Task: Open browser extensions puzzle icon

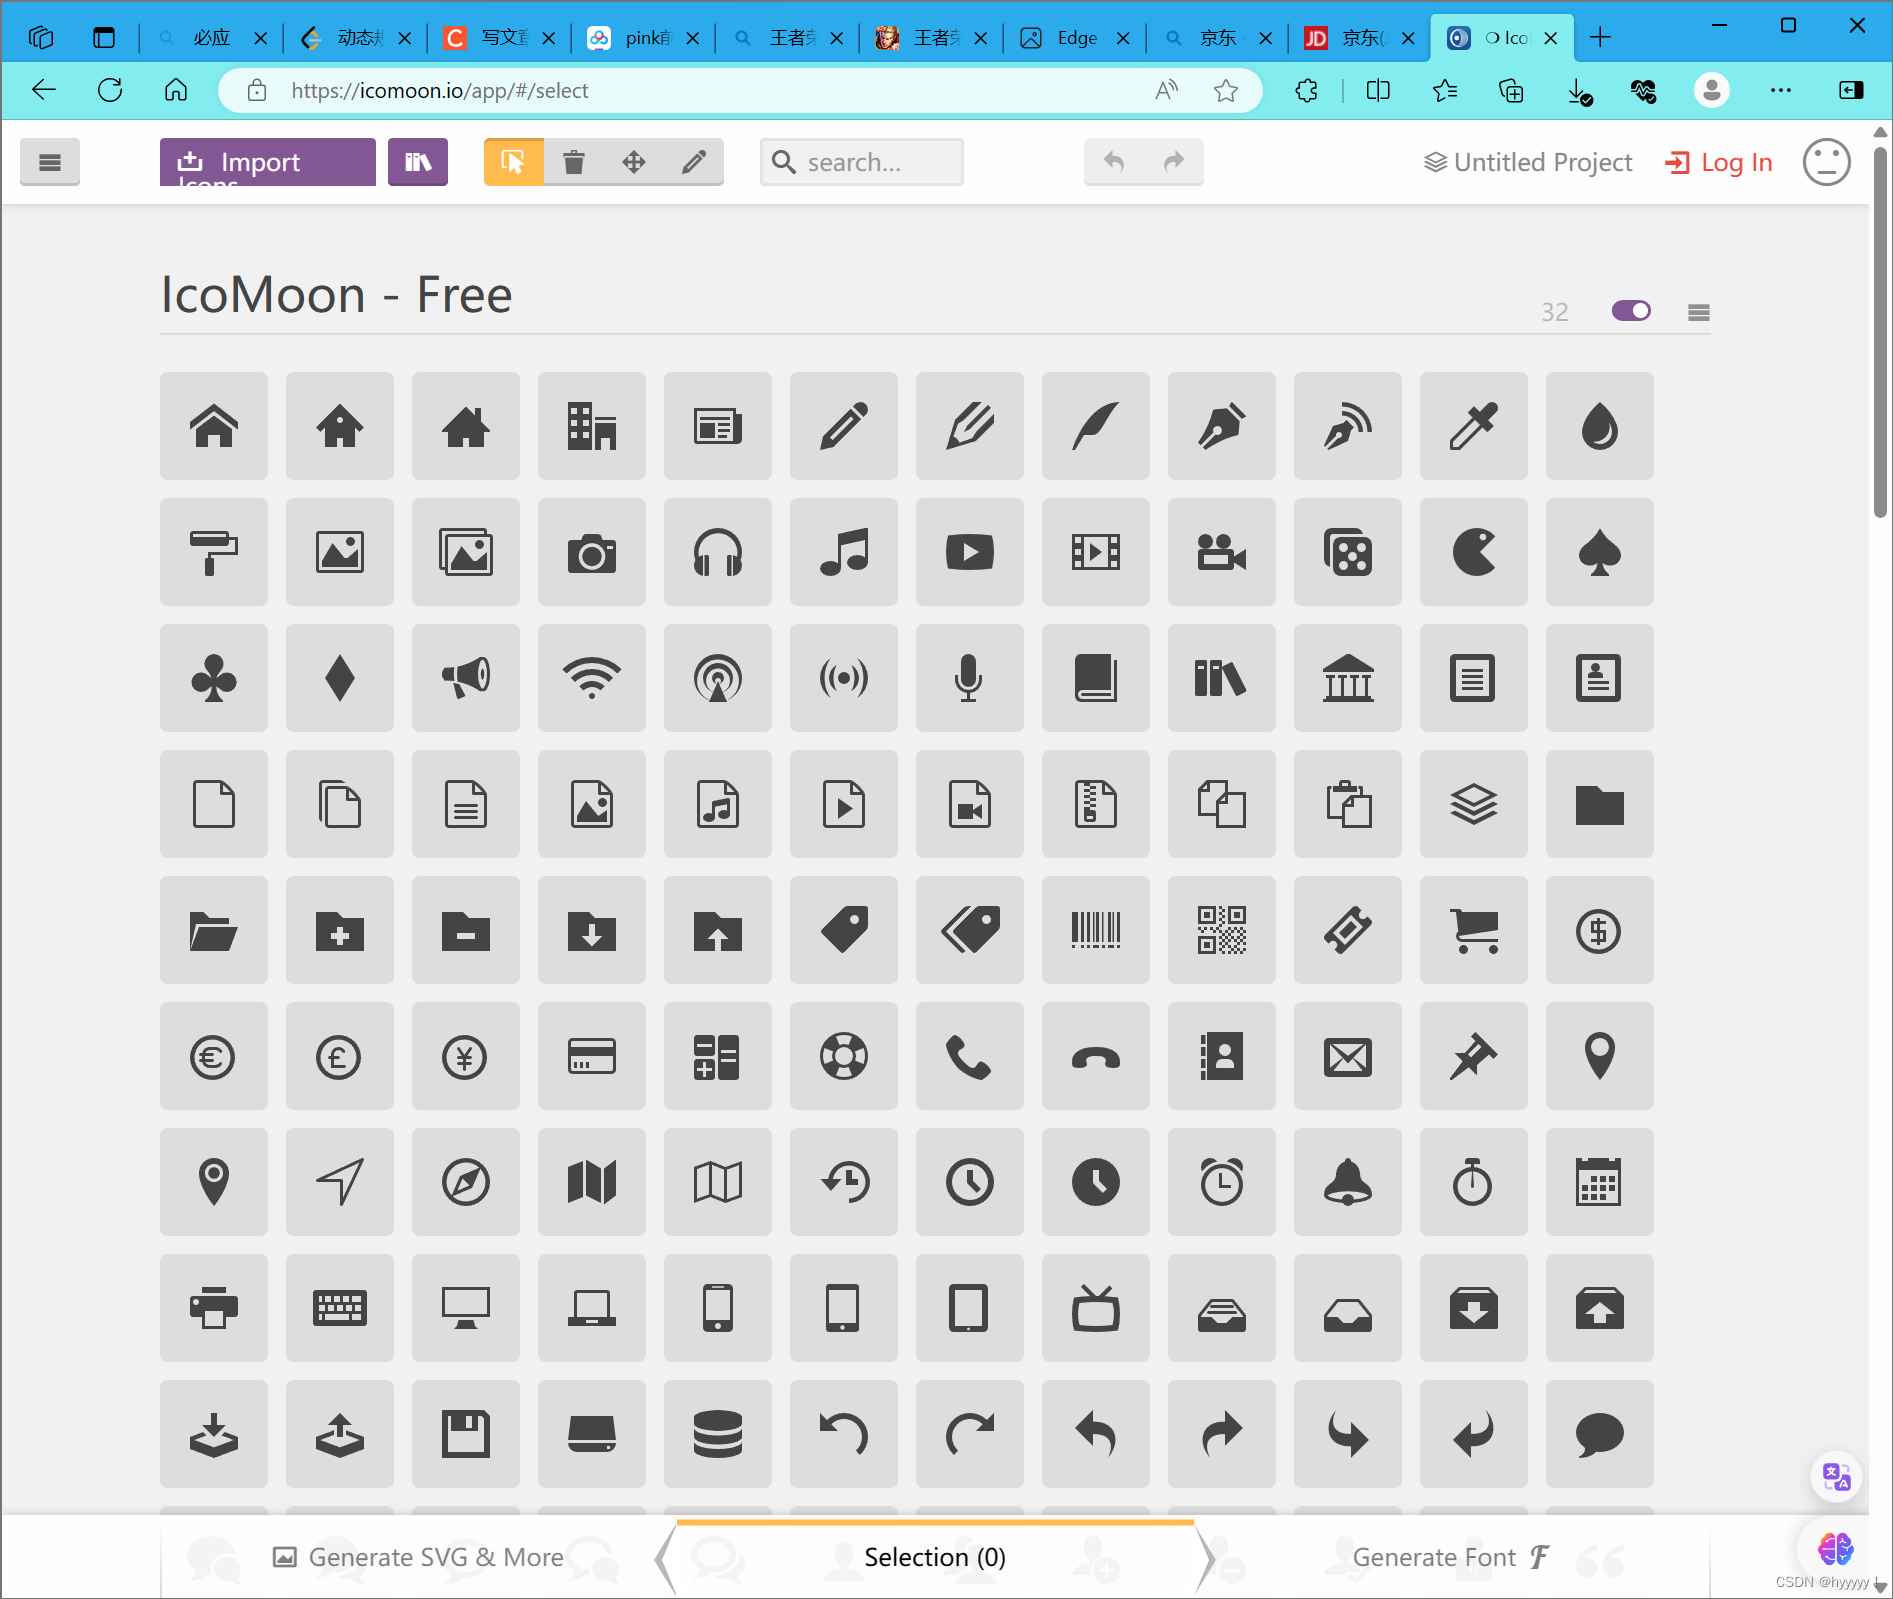Action: [1306, 91]
